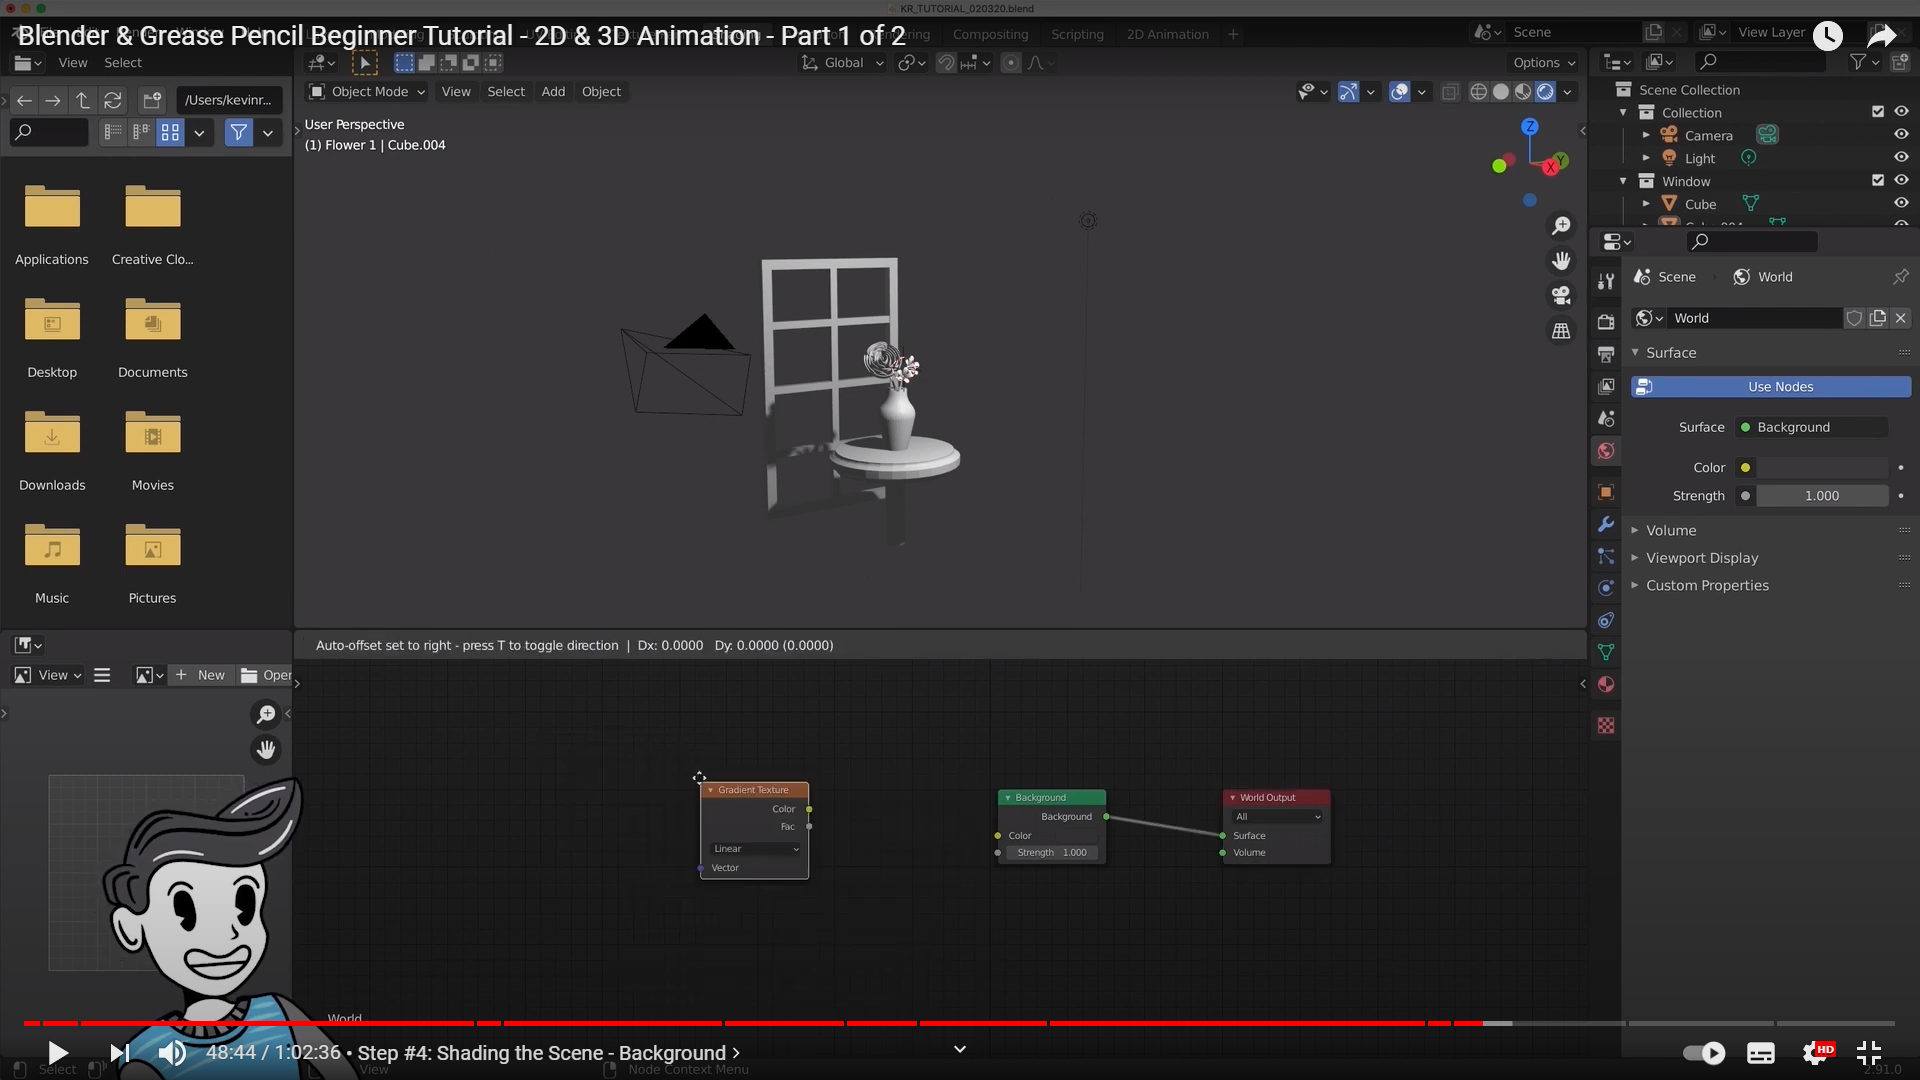Image resolution: width=1920 pixels, height=1080 pixels.
Task: Open the Modifier wrench properties tab
Action: pyautogui.click(x=1606, y=524)
